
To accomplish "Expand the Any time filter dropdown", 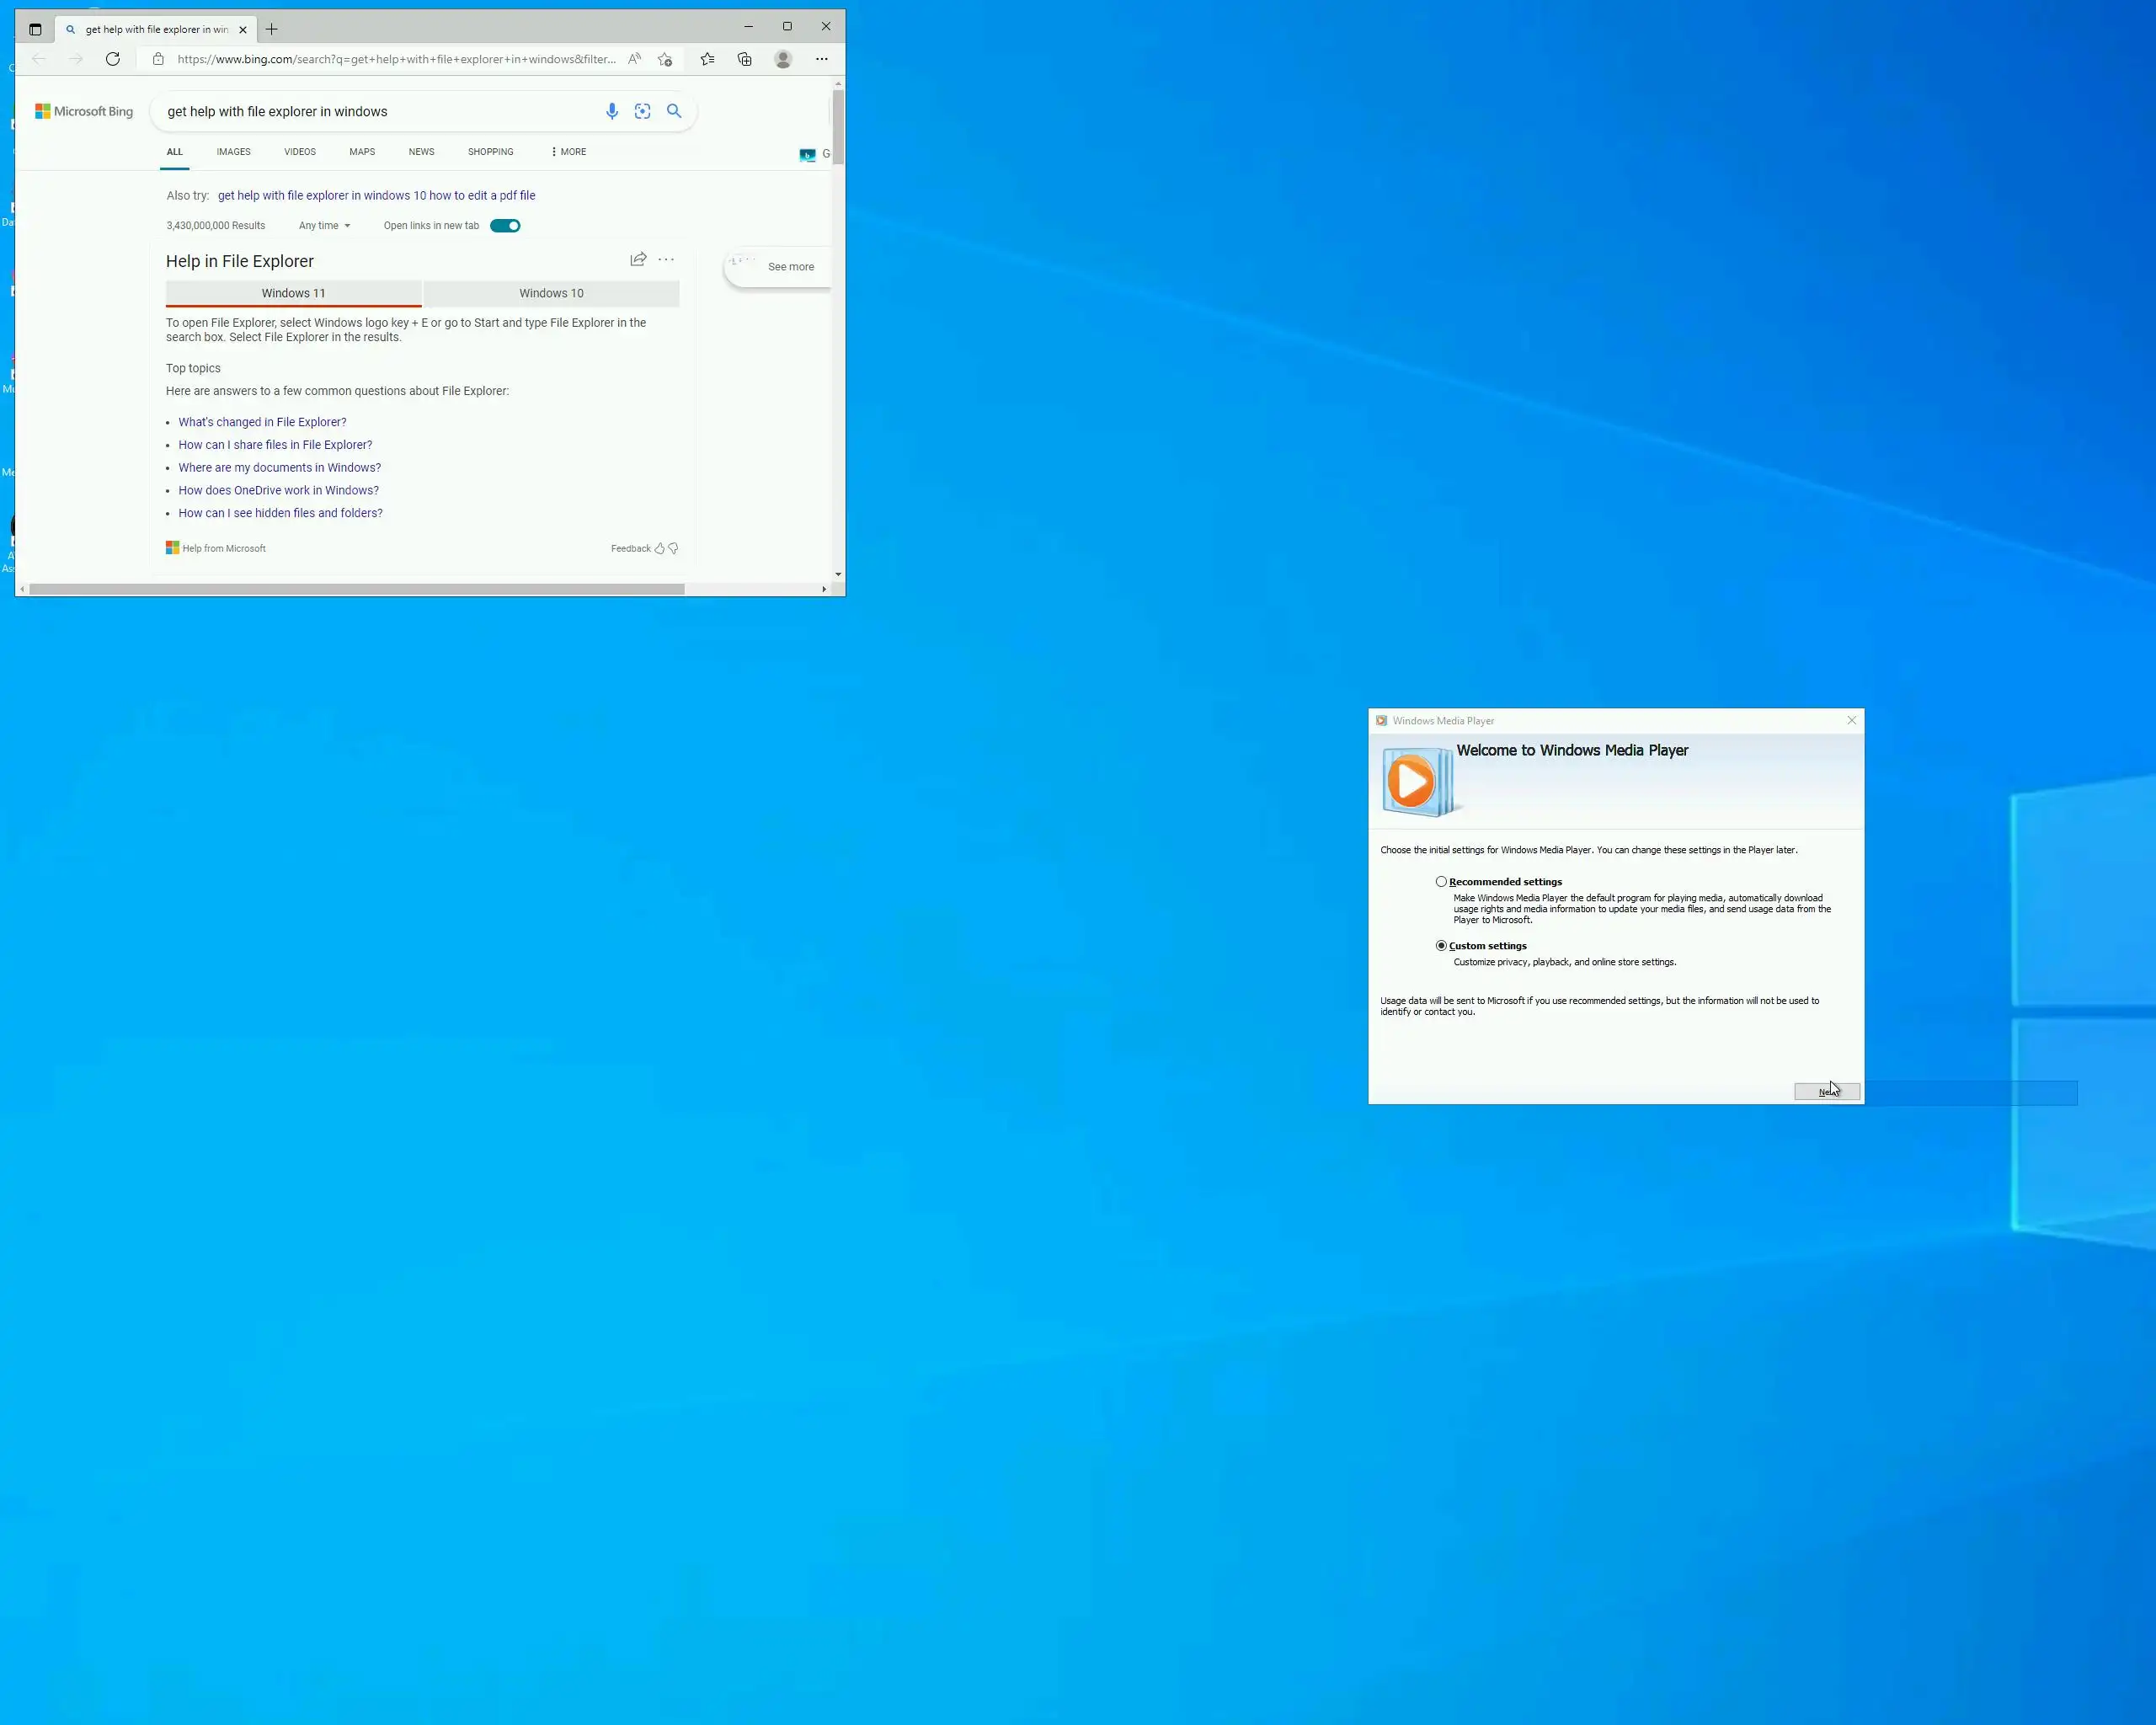I will tap(324, 225).
